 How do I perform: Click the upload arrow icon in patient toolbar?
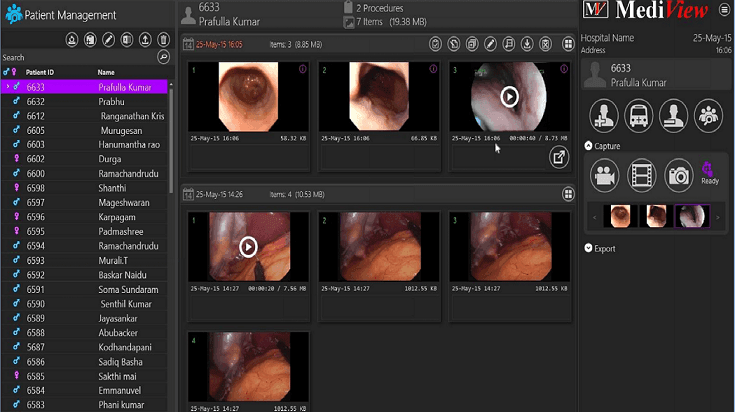[145, 40]
